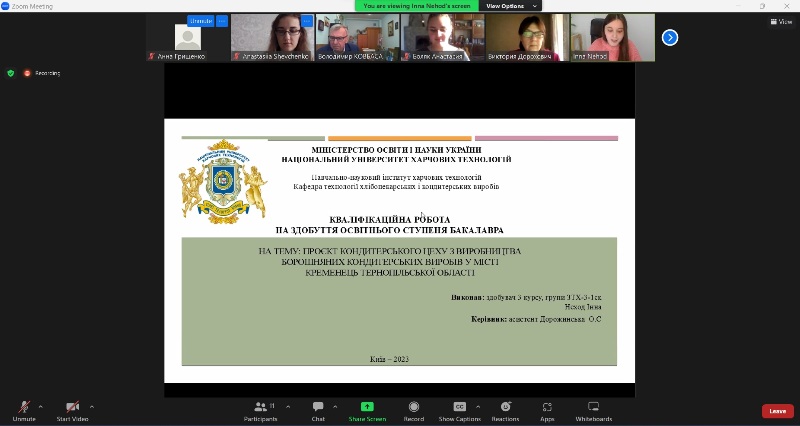Select Anastasia Shevchenko's video thumbnail
The height and width of the screenshot is (426, 800).
[272, 37]
